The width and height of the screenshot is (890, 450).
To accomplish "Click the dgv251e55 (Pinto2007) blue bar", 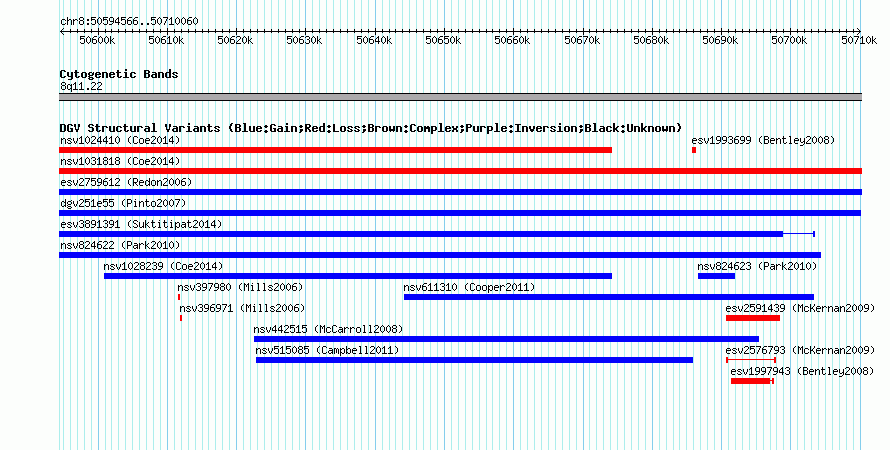I will click(460, 213).
